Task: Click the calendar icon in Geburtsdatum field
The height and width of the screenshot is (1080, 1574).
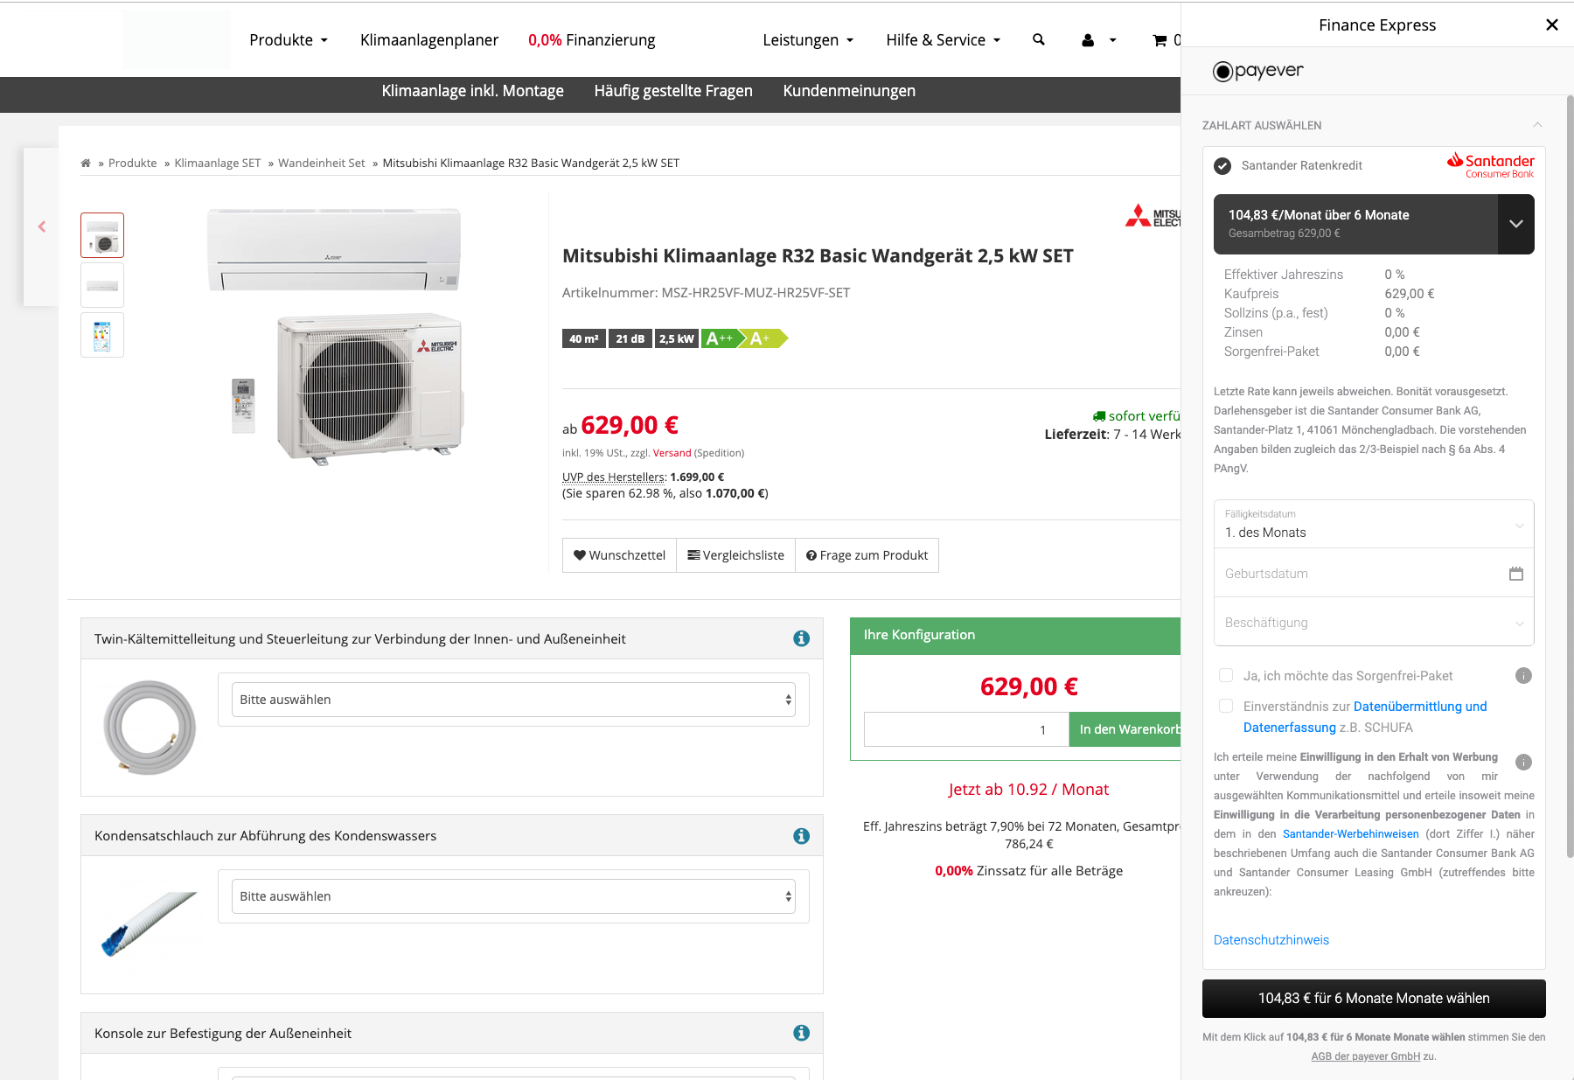Action: click(x=1516, y=574)
